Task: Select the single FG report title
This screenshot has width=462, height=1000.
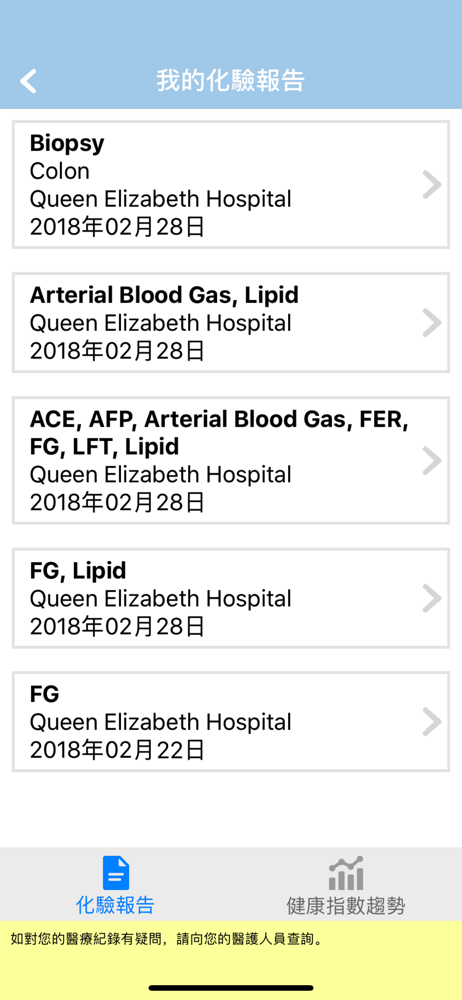Action: (x=45, y=693)
